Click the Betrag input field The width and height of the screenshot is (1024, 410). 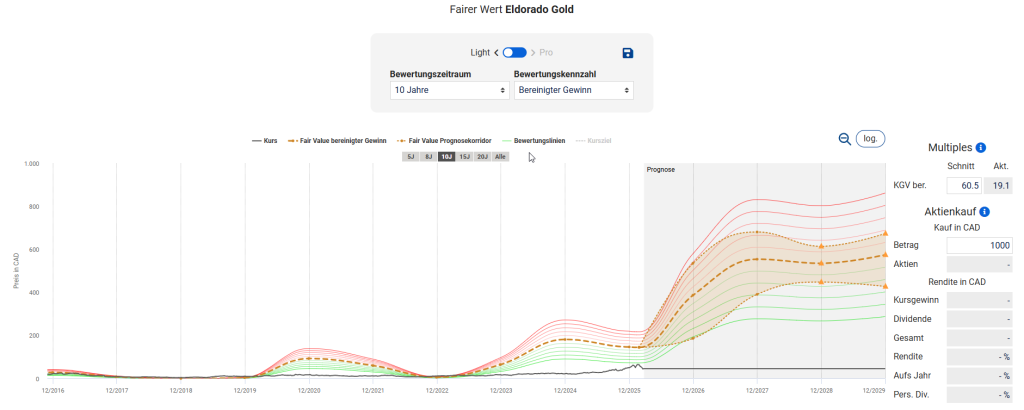point(979,245)
